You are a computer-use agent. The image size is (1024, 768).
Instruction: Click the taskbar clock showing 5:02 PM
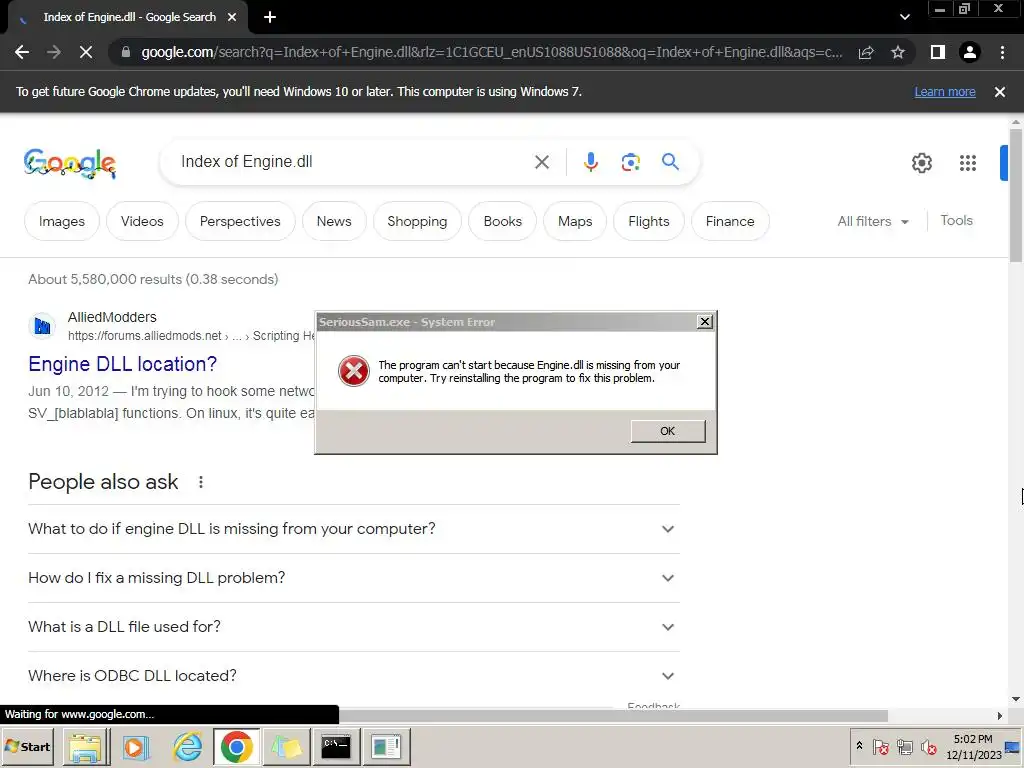[973, 746]
